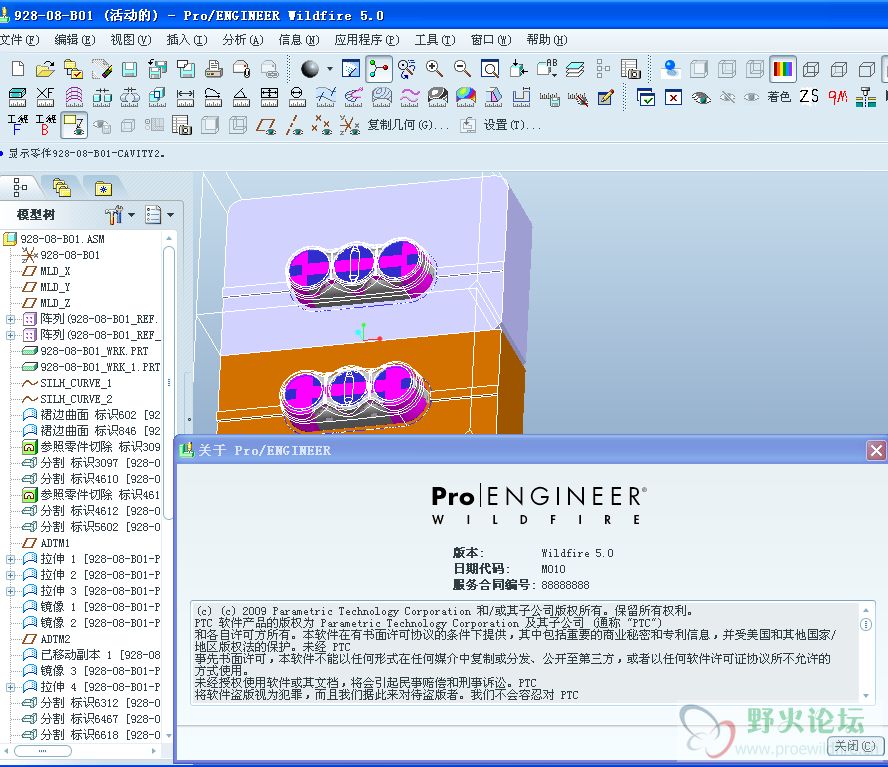Open the dropdown arrow beside the shaded sphere
Viewport: 888px width, 767px height.
coord(330,69)
